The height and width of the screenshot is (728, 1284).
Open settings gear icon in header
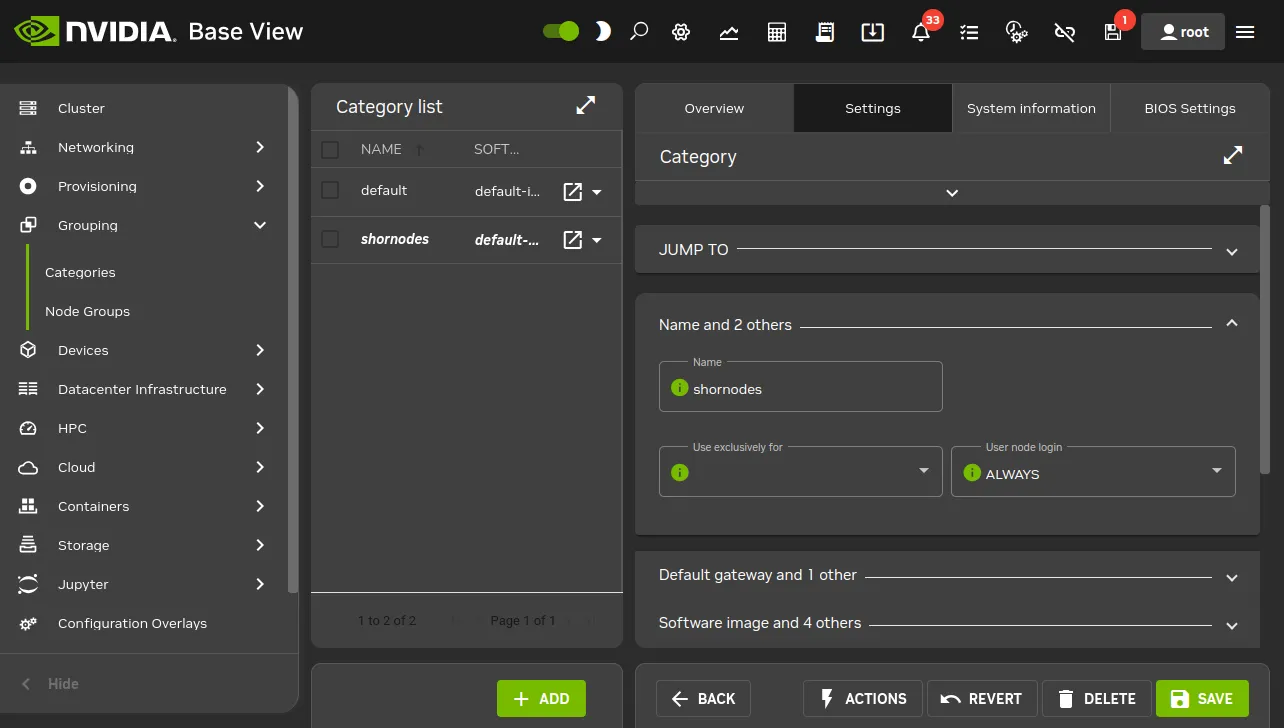pyautogui.click(x=682, y=32)
